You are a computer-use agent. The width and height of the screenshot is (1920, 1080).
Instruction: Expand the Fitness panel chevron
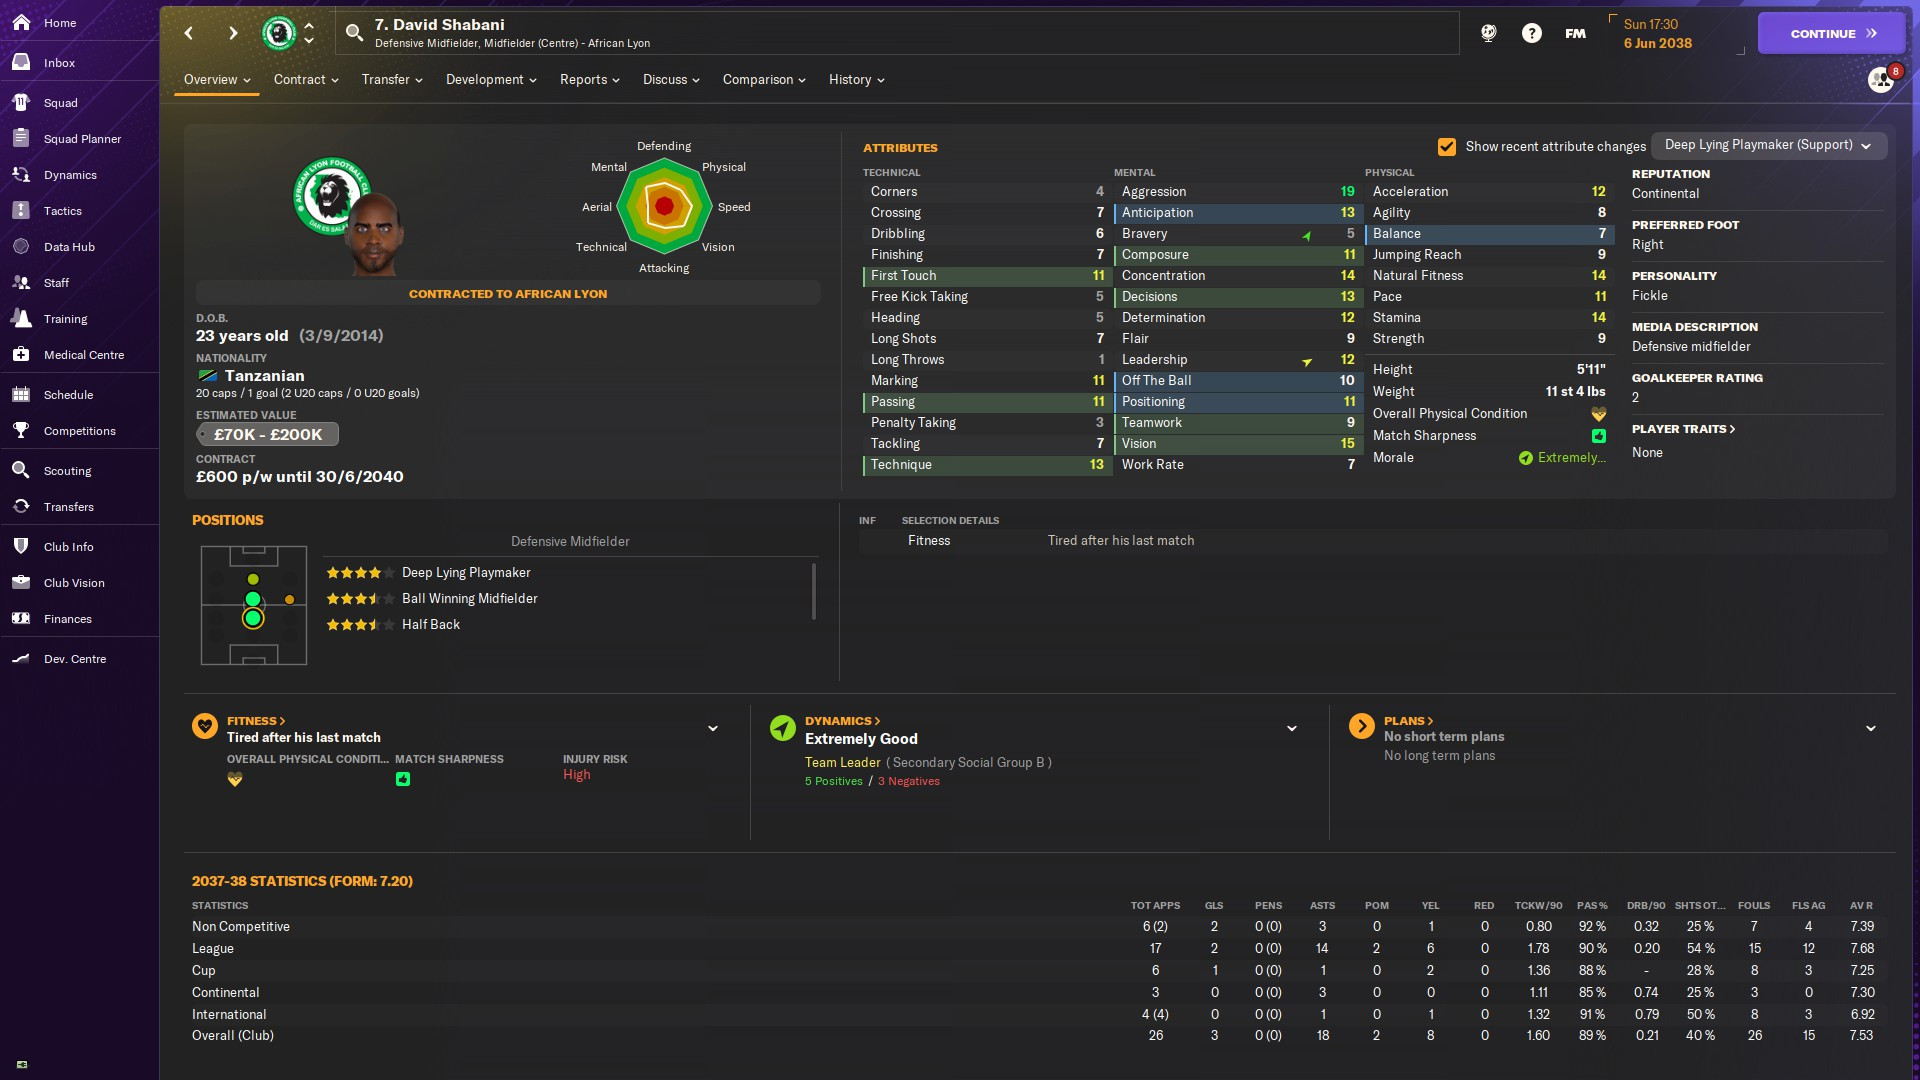click(713, 729)
